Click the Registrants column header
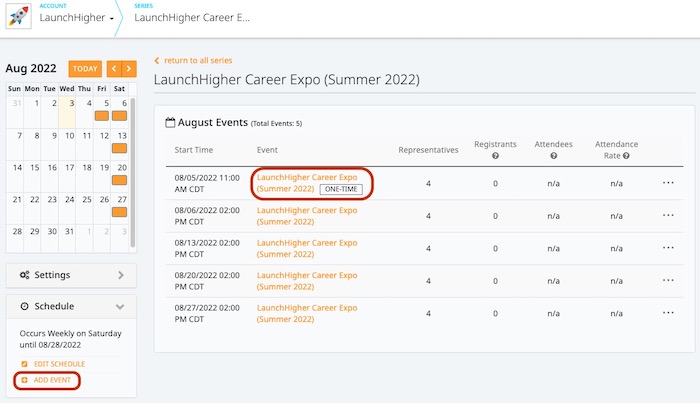 pos(495,144)
